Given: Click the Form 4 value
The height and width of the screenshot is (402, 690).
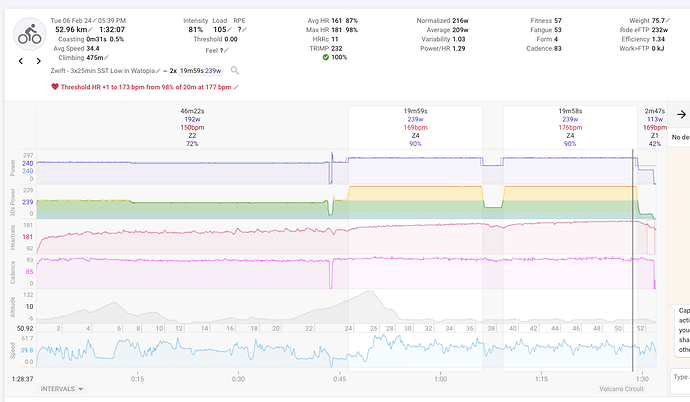Looking at the screenshot, I should (x=556, y=39).
